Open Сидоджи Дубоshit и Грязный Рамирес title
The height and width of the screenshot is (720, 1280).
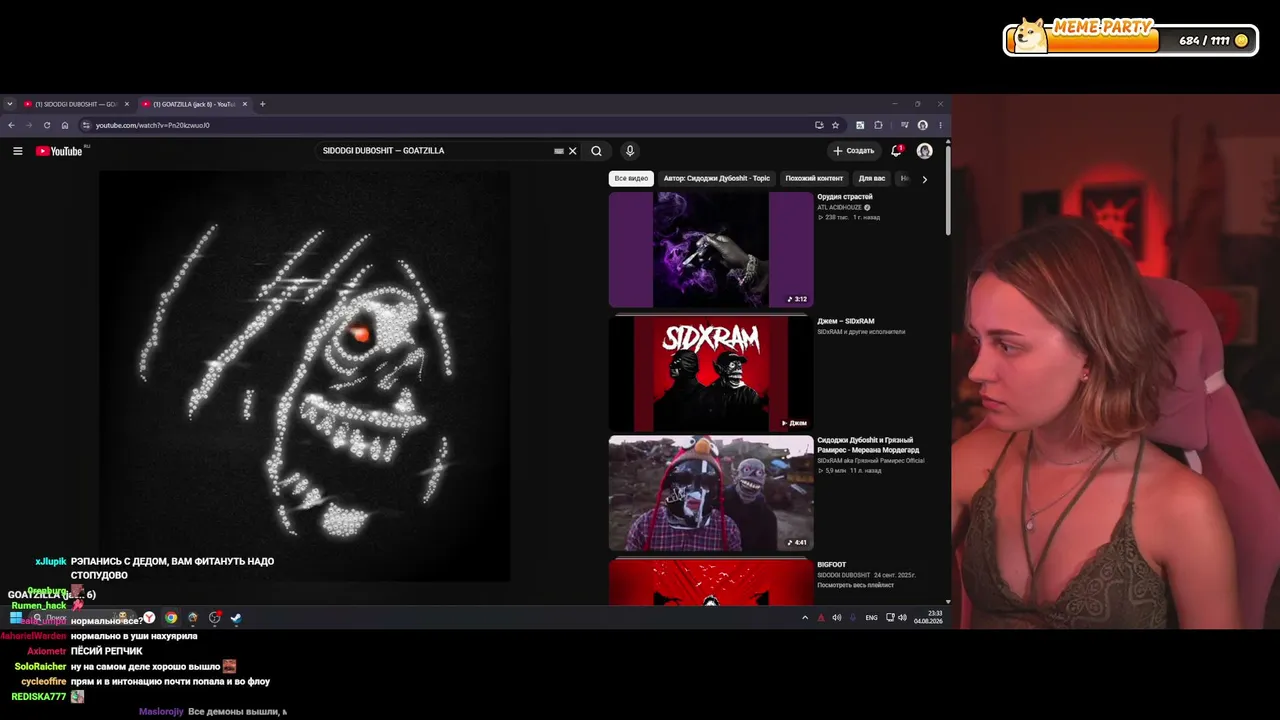(x=868, y=445)
